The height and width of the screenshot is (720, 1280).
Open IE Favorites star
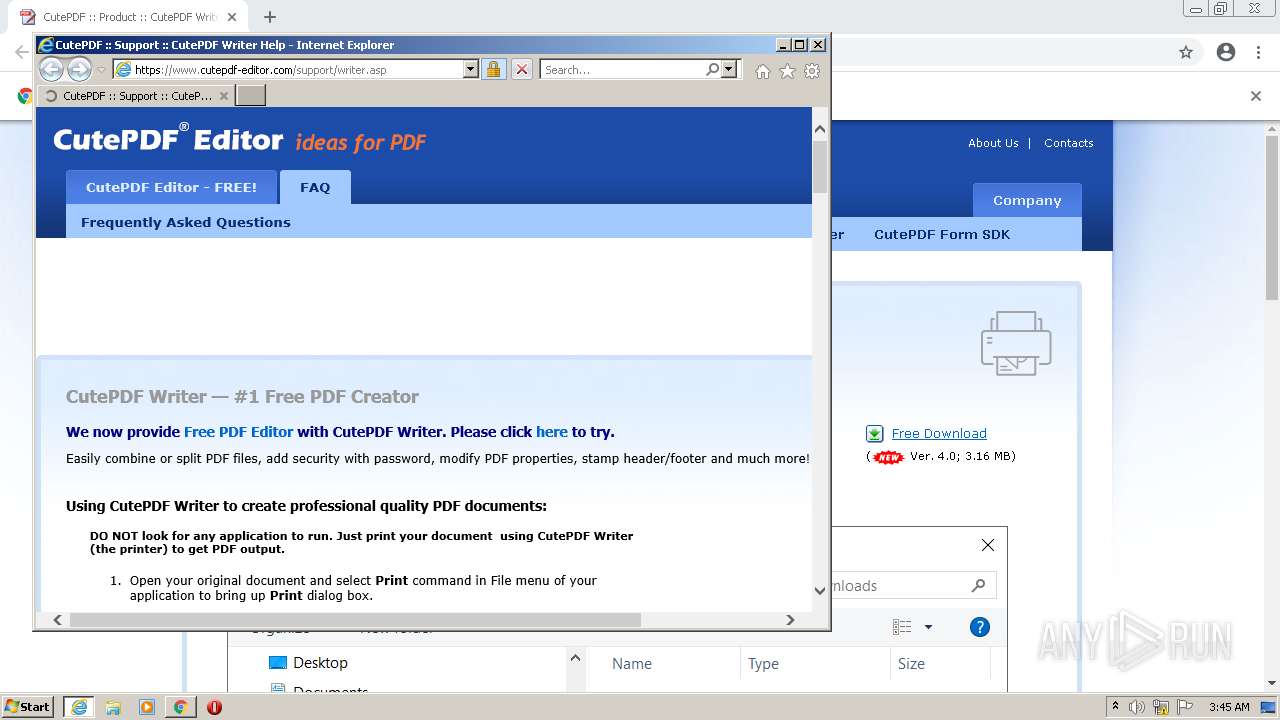[x=787, y=71]
